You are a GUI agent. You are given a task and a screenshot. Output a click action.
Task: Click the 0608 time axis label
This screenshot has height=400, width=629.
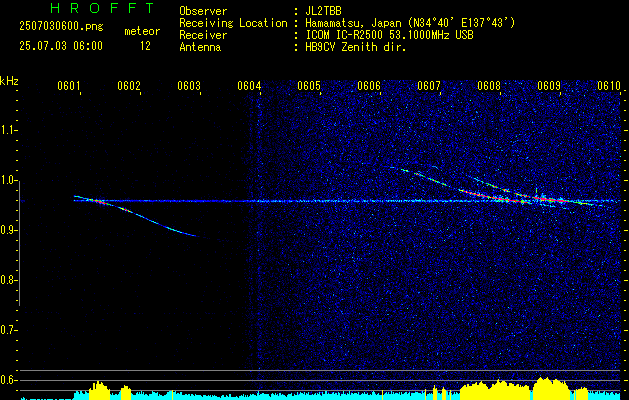(489, 86)
